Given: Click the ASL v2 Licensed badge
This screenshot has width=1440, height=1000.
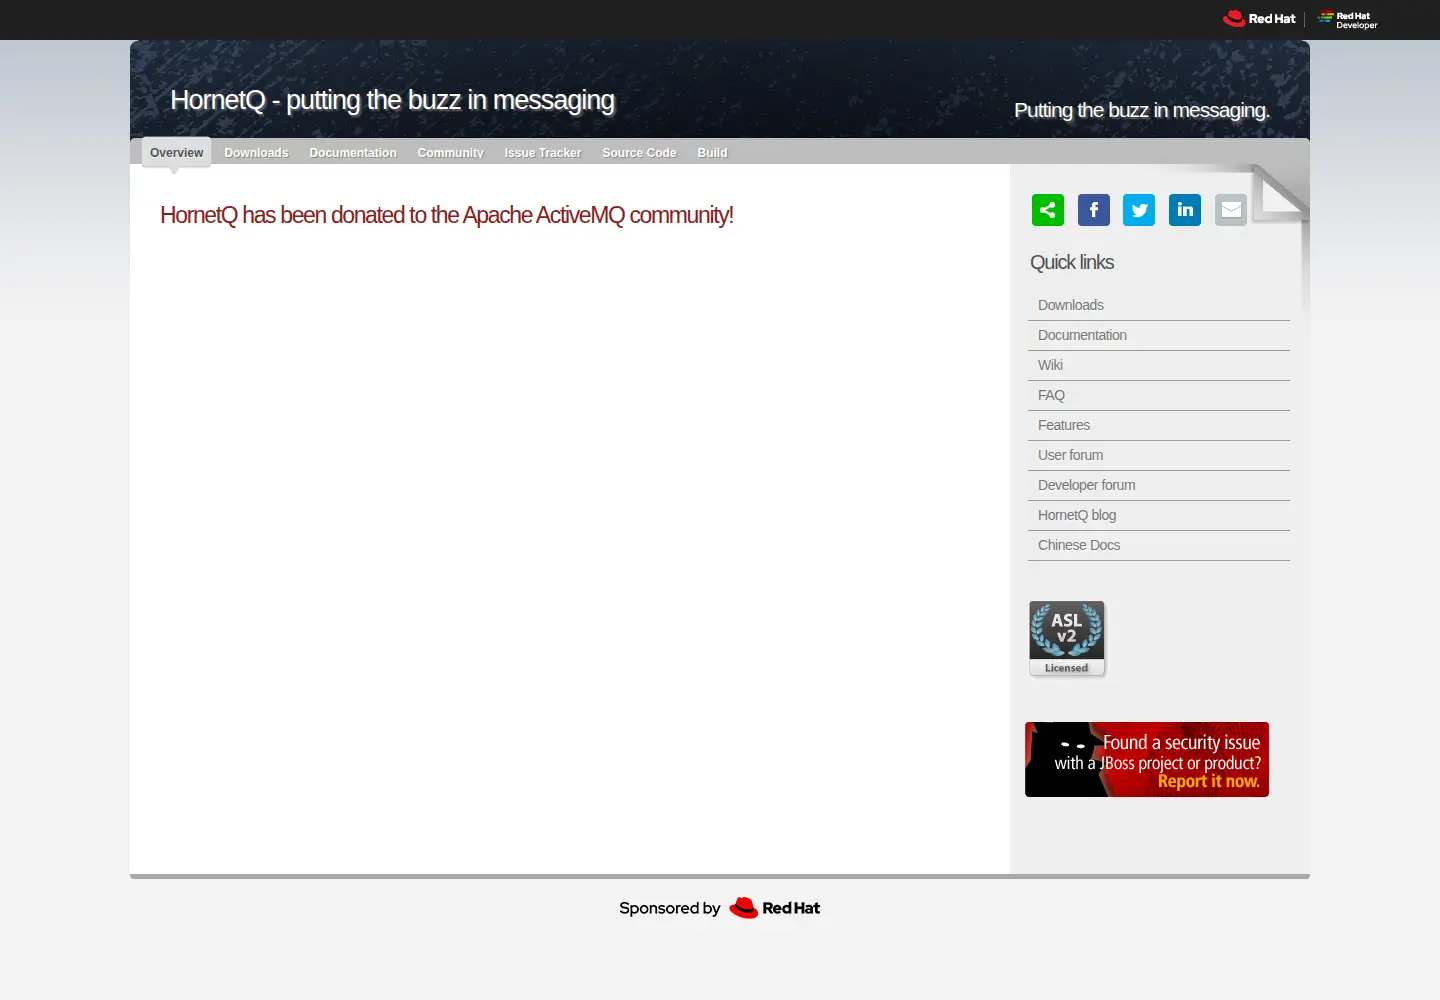Looking at the screenshot, I should [x=1067, y=638].
